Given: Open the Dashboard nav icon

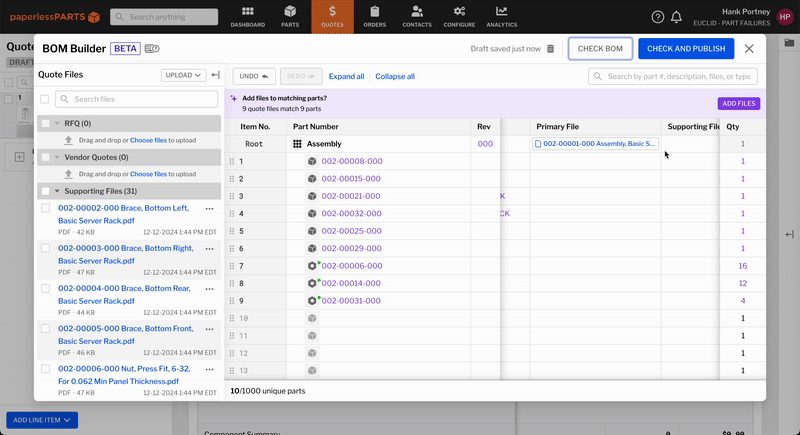Looking at the screenshot, I should [x=247, y=17].
